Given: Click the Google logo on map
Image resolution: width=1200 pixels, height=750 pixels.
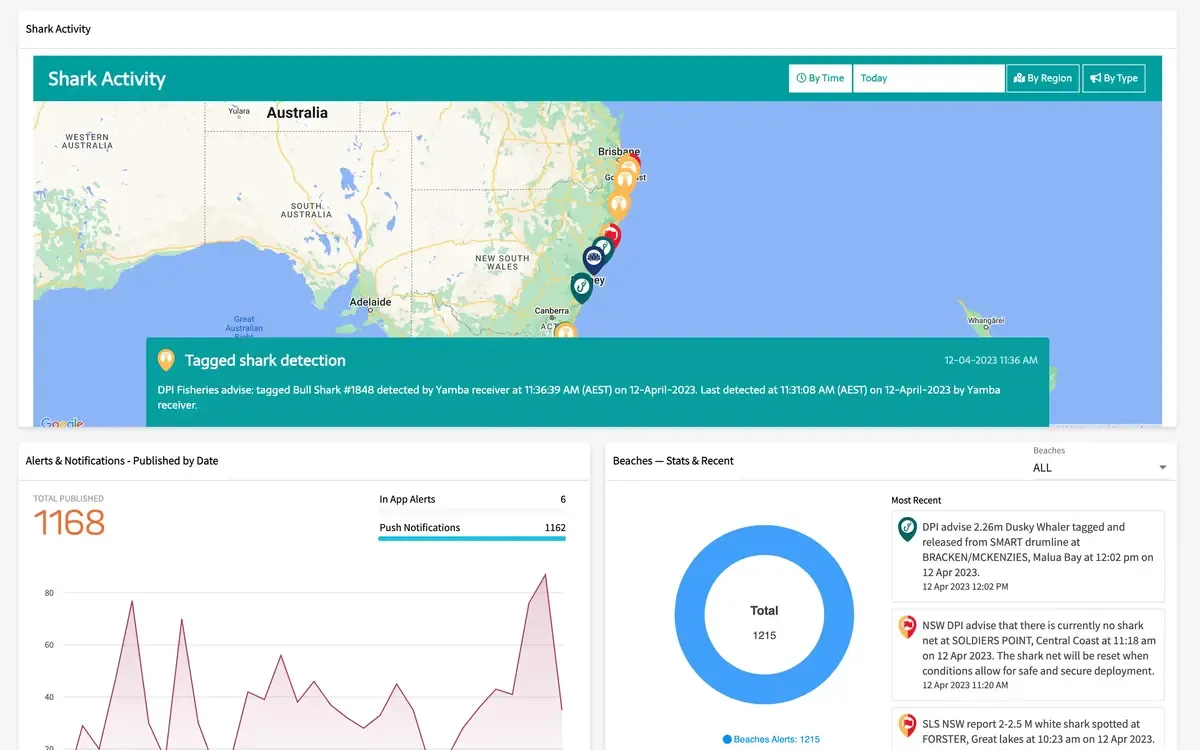Looking at the screenshot, I should pyautogui.click(x=62, y=423).
